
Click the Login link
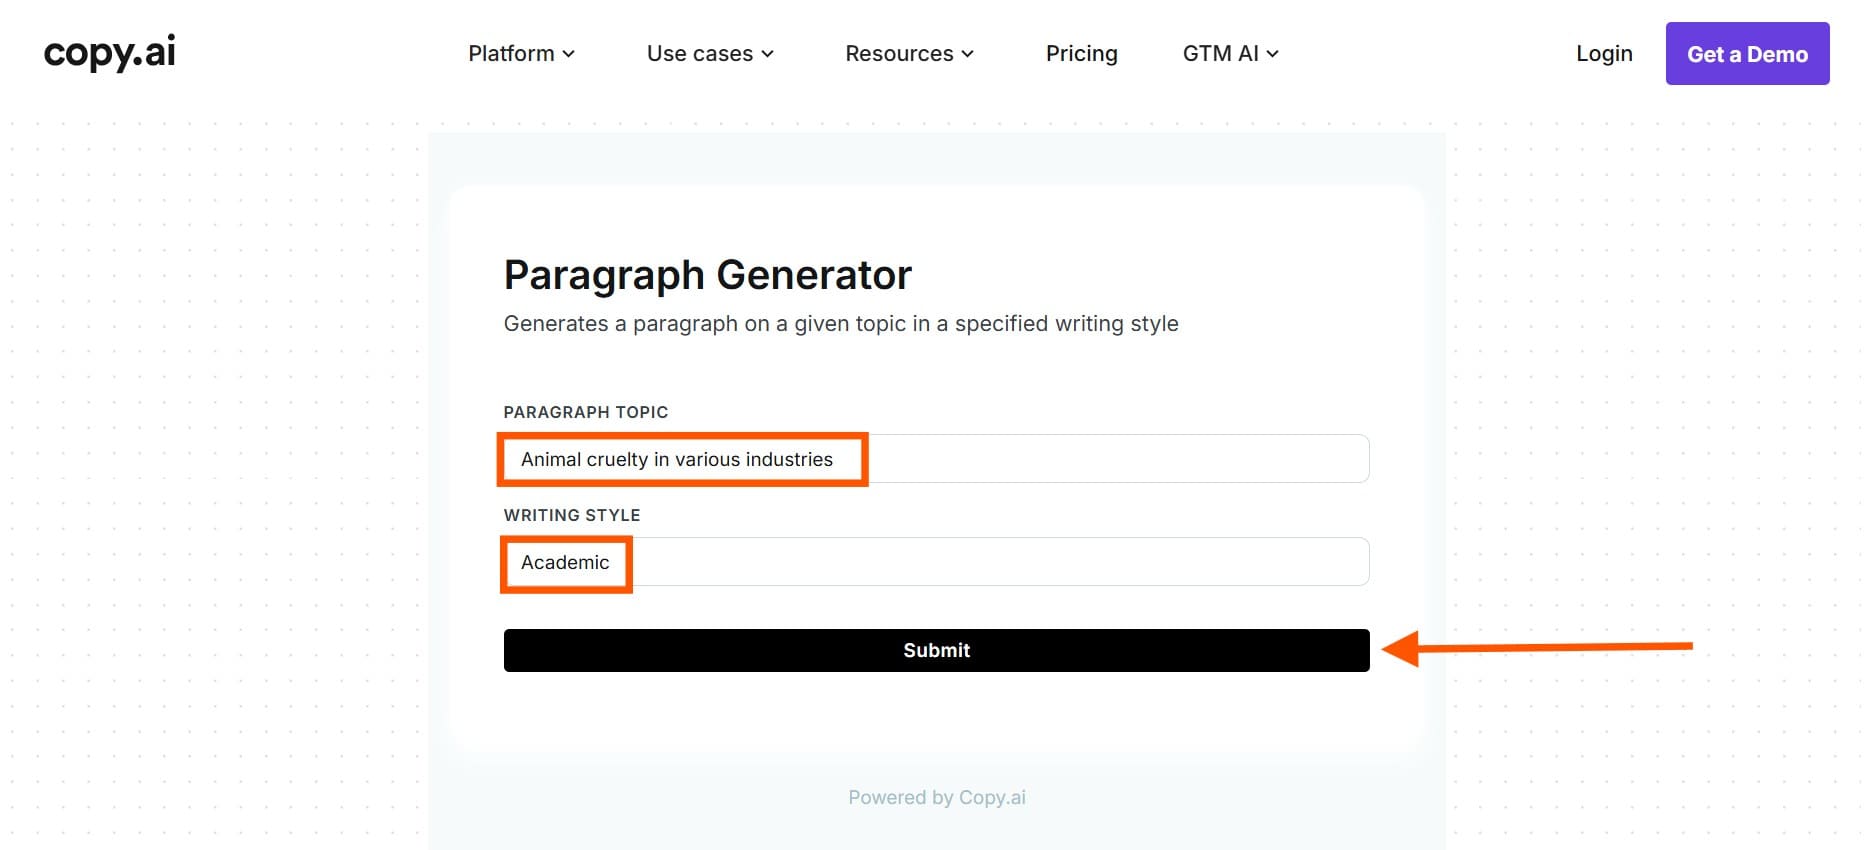(1604, 54)
